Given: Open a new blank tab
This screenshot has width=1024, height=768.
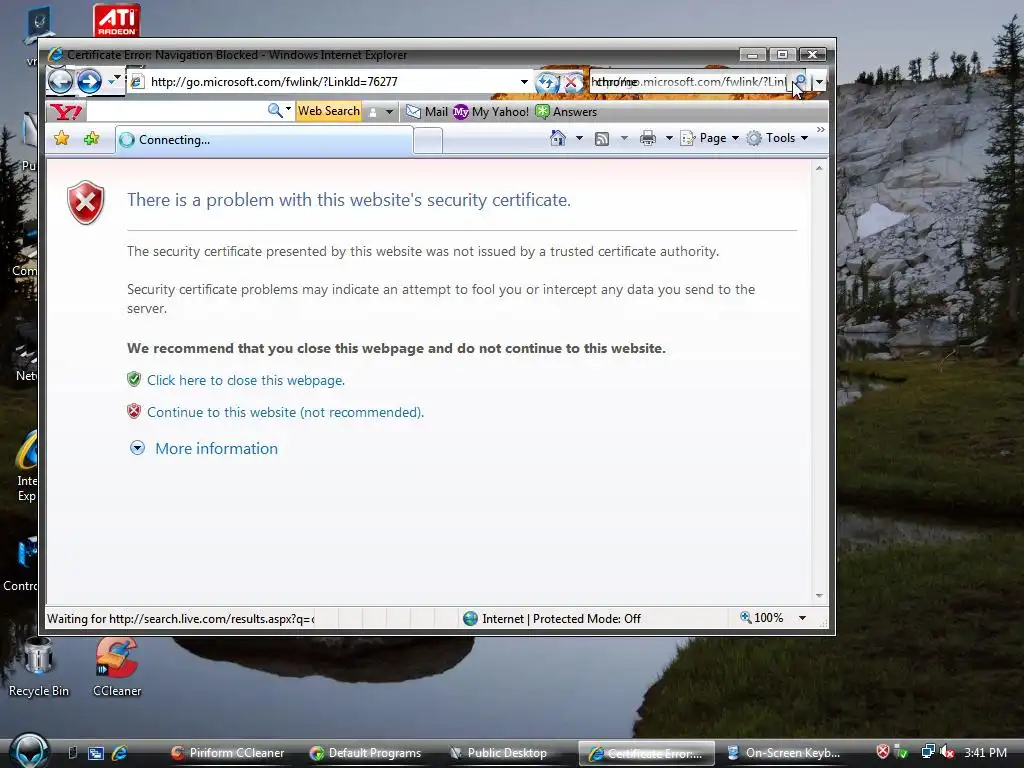Looking at the screenshot, I should pos(428,141).
